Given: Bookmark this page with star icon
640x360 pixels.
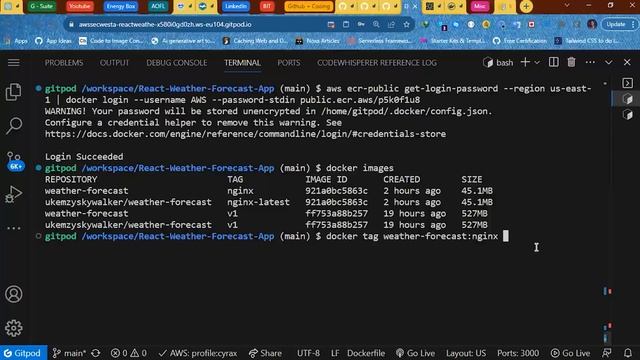Looking at the screenshot, I should coord(407,24).
